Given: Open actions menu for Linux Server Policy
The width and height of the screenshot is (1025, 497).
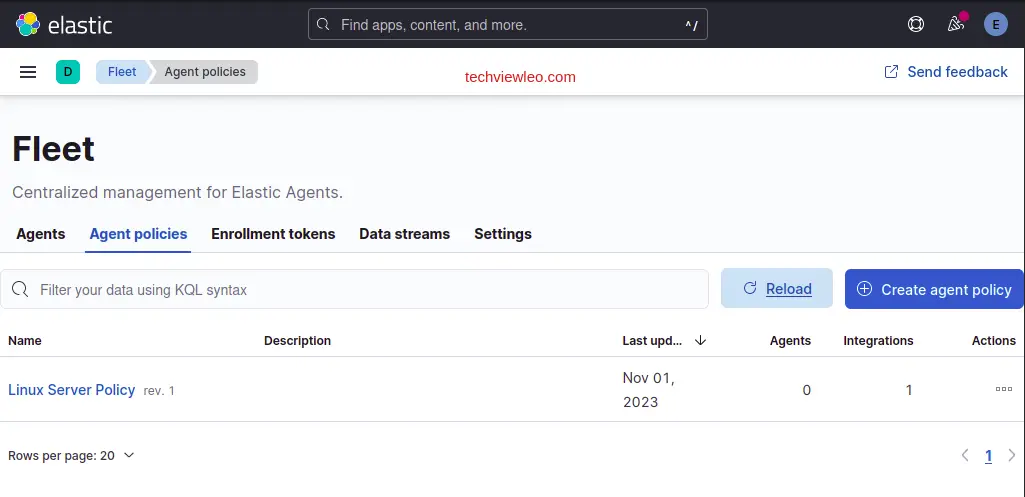Looking at the screenshot, I should (x=1003, y=389).
